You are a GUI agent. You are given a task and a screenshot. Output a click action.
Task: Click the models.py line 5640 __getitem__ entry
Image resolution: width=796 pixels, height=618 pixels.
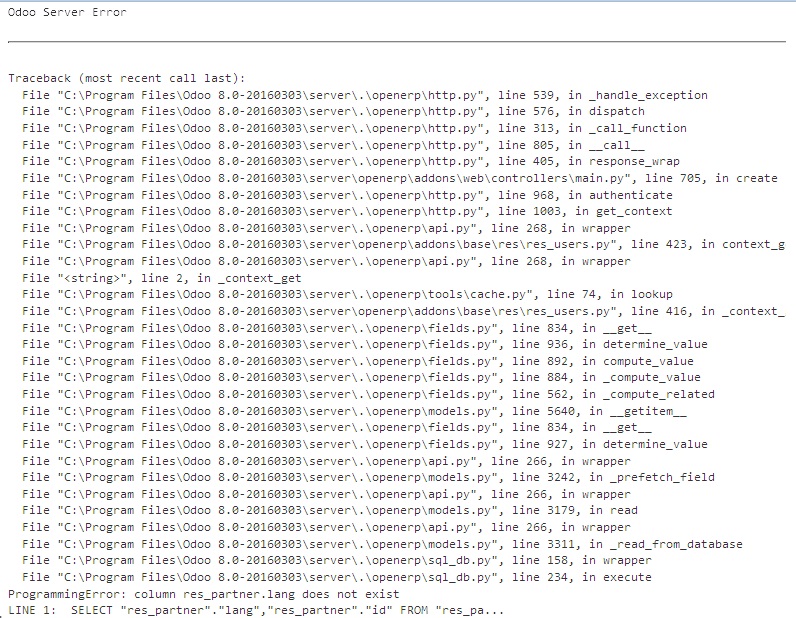[354, 411]
